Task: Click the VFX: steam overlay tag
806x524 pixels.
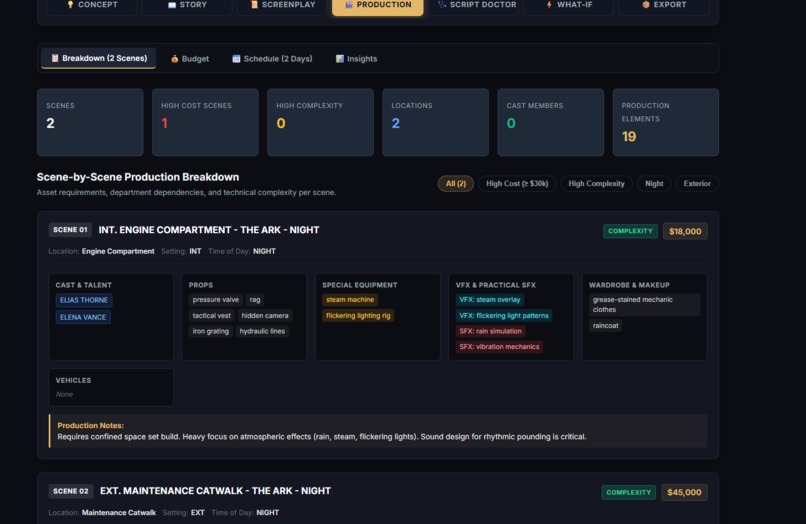Action: pos(490,299)
